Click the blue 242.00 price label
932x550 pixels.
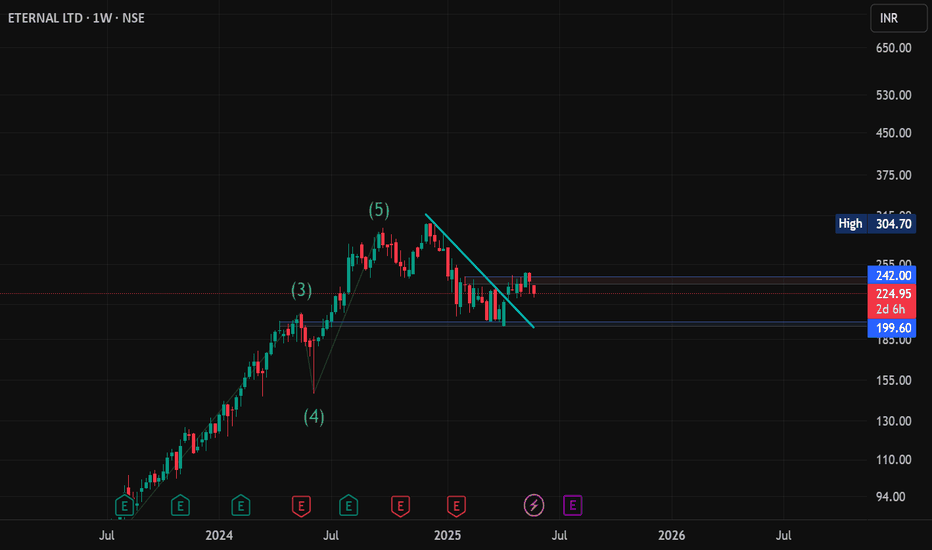click(x=892, y=275)
